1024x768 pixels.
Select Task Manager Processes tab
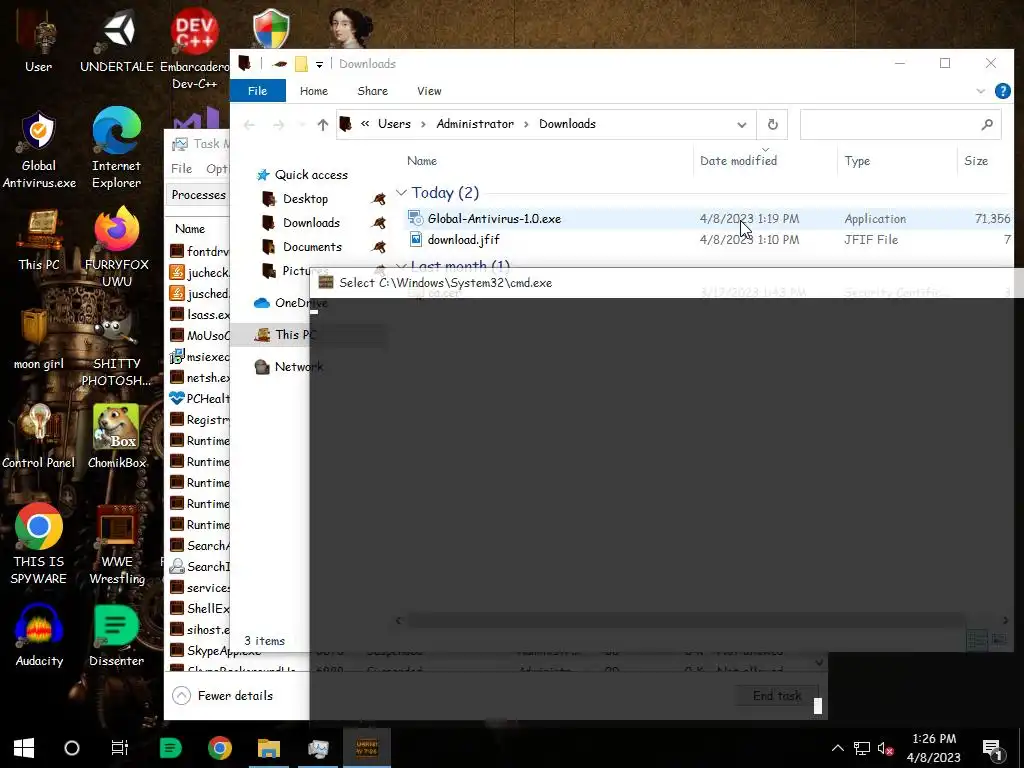(199, 195)
